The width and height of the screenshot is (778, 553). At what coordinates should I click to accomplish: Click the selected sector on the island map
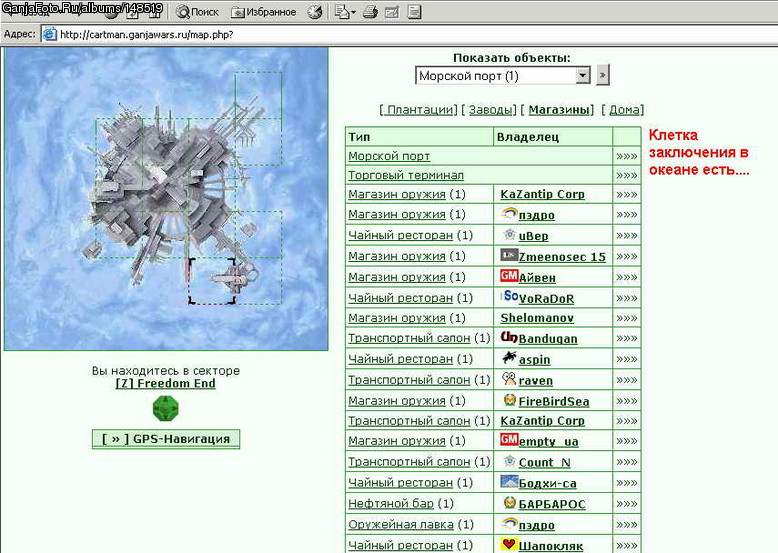pyautogui.click(x=212, y=280)
